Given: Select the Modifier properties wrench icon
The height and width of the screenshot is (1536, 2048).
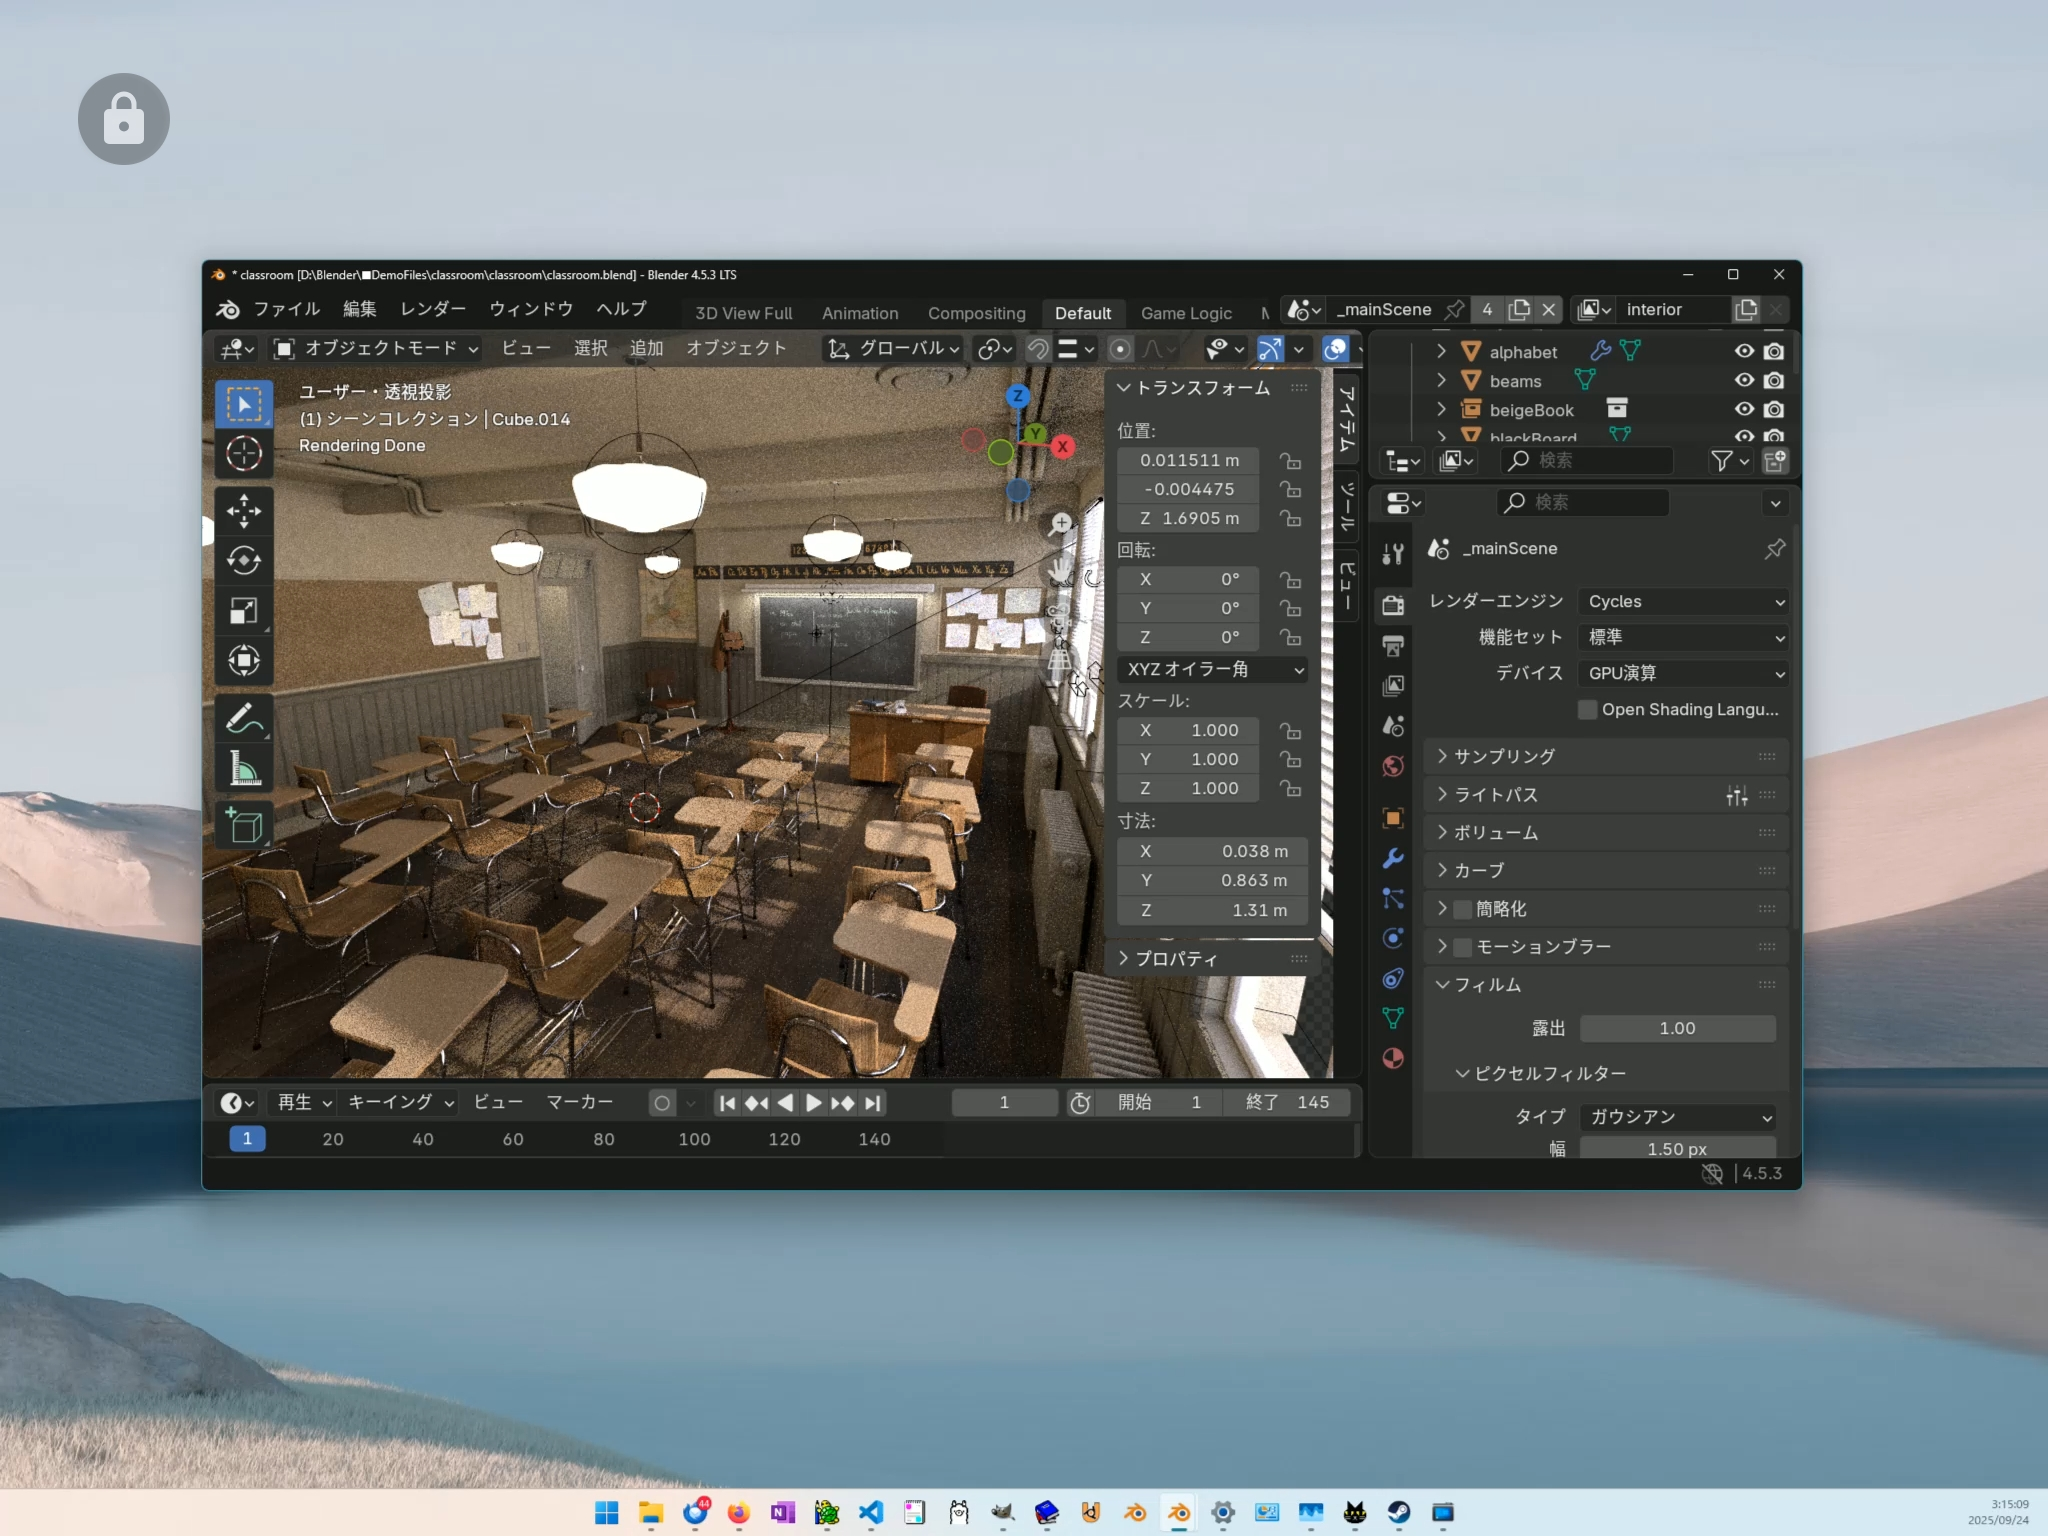Looking at the screenshot, I should [1394, 858].
